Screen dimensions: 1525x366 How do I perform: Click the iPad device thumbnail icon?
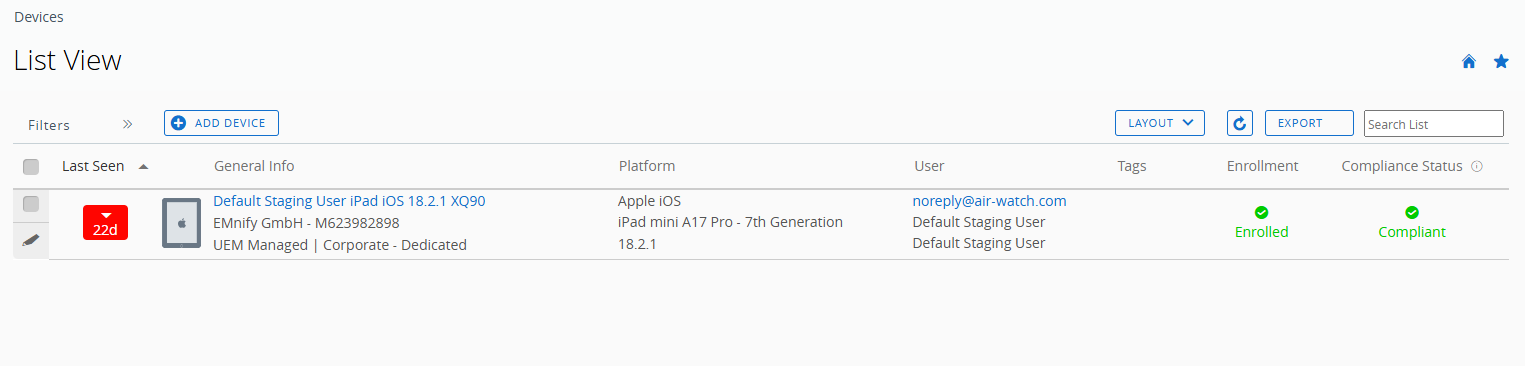tap(181, 223)
